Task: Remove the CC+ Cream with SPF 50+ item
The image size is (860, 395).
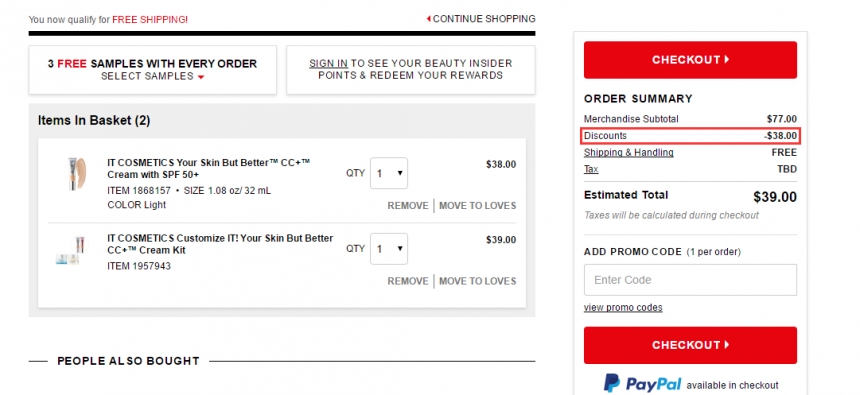Action: [x=408, y=206]
